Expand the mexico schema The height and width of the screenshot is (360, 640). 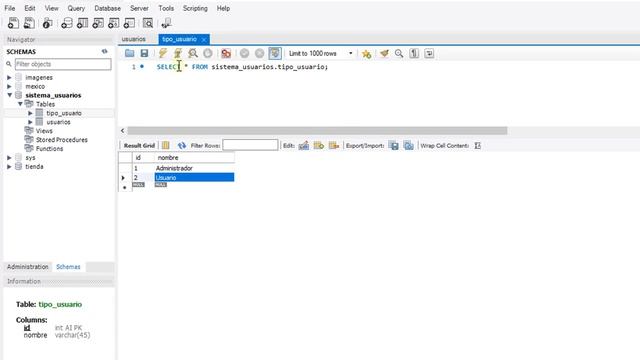[x=9, y=86]
